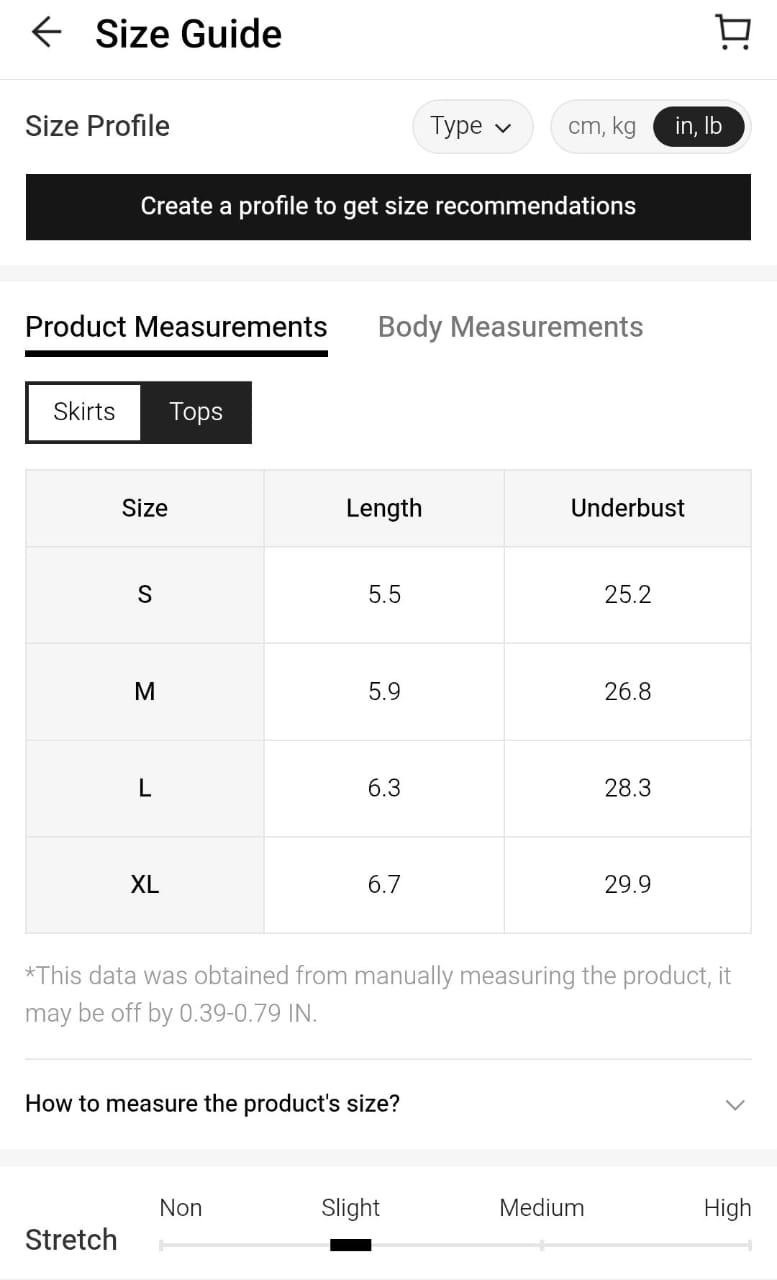Select the in, lb unit option

(698, 127)
